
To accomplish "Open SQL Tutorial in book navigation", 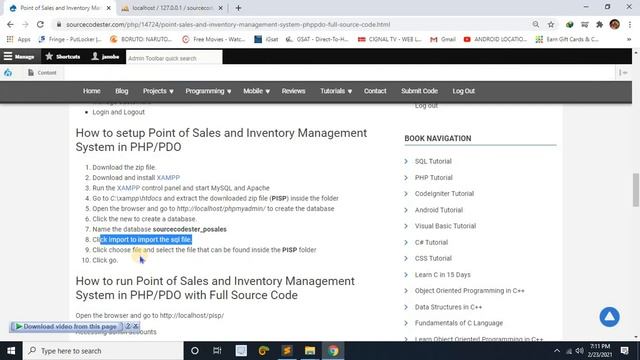I will 433,161.
